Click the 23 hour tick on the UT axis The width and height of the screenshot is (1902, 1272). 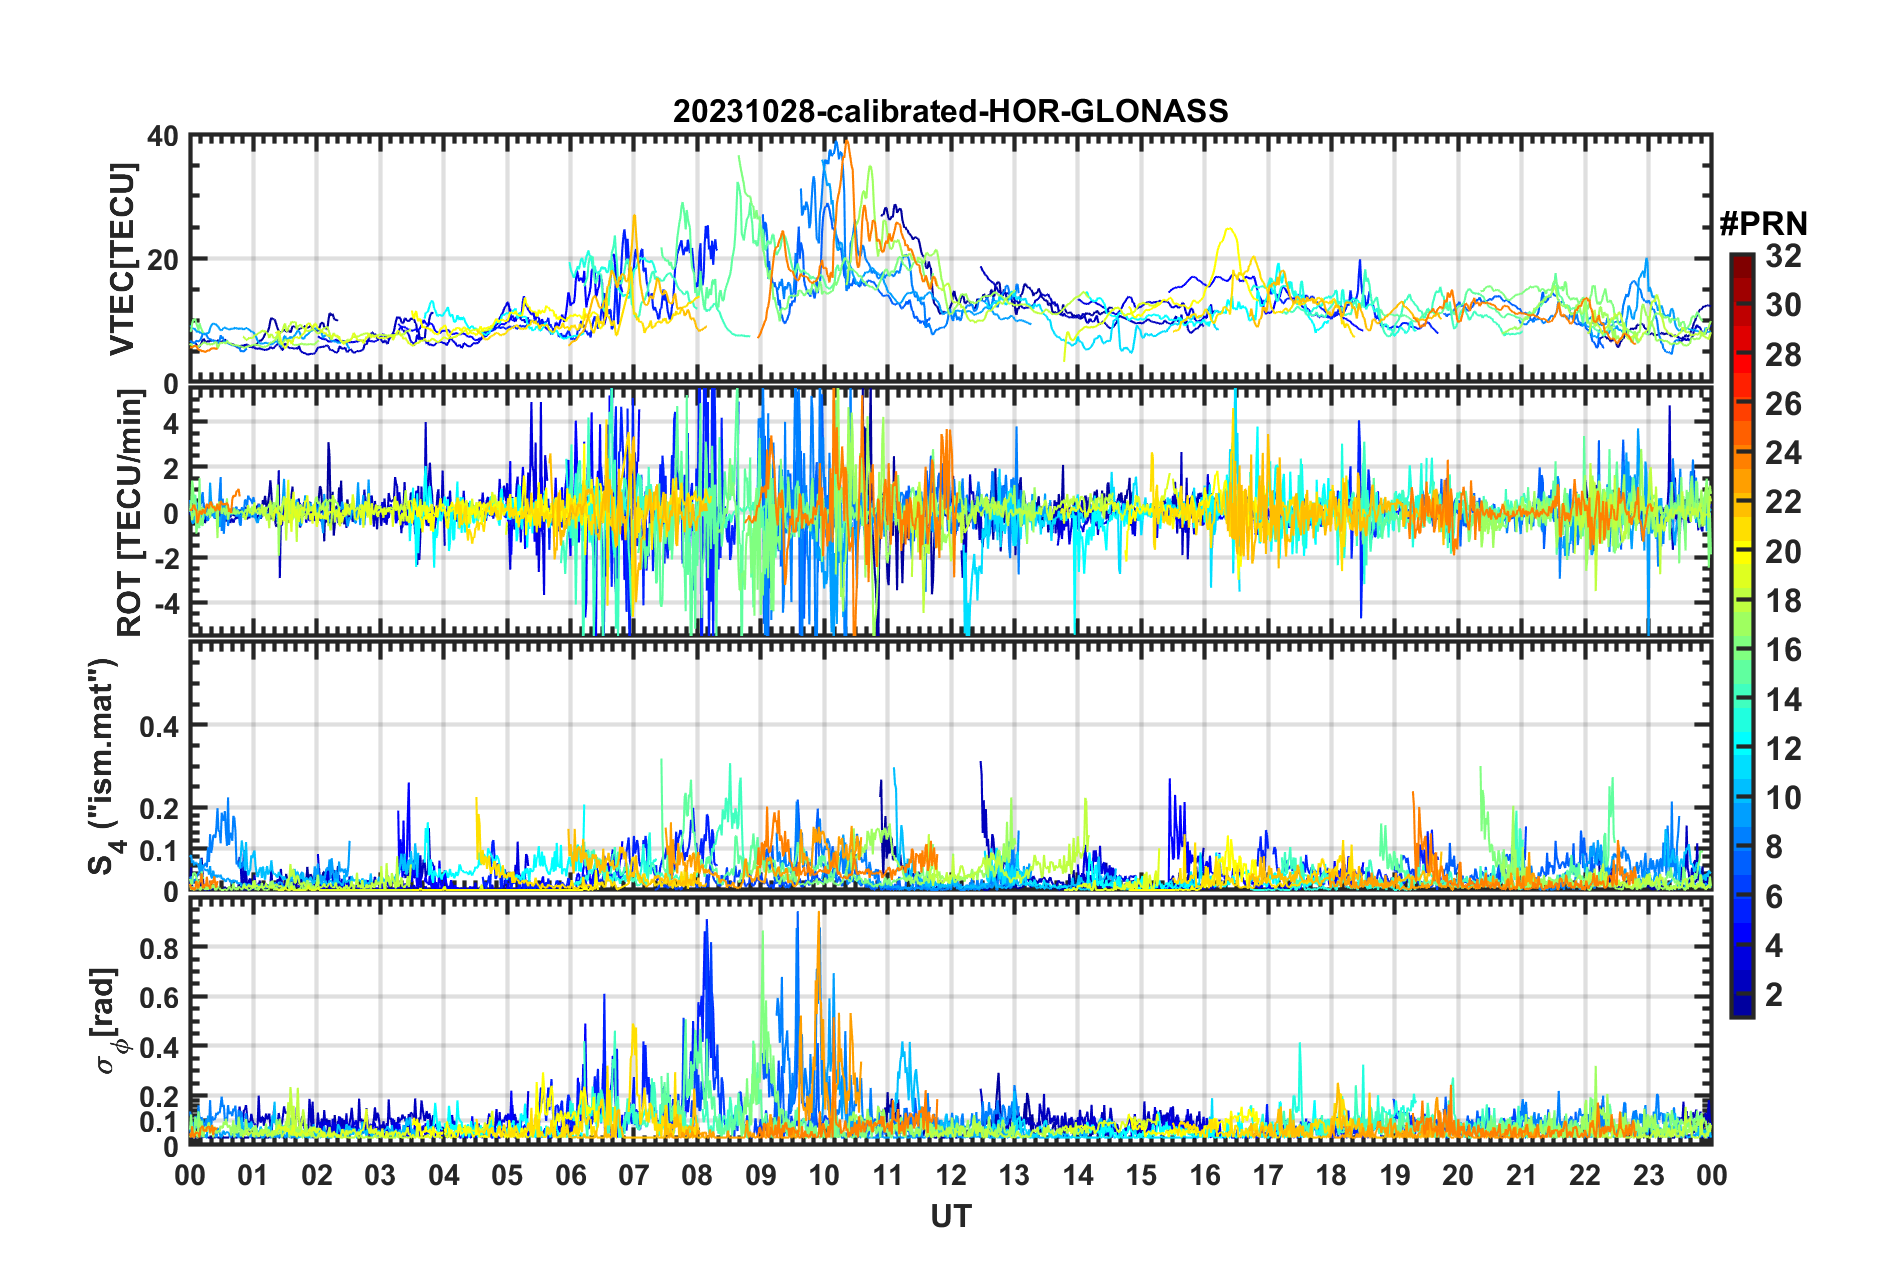(1648, 1175)
